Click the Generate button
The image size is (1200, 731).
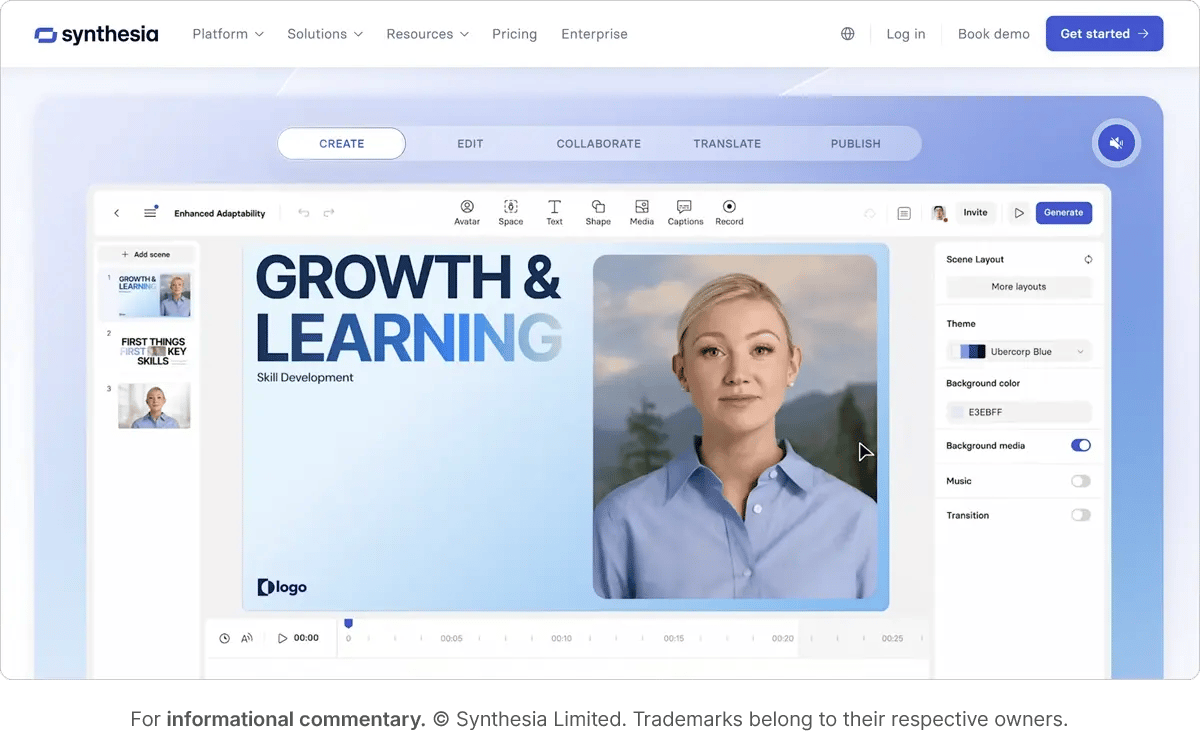click(1063, 212)
